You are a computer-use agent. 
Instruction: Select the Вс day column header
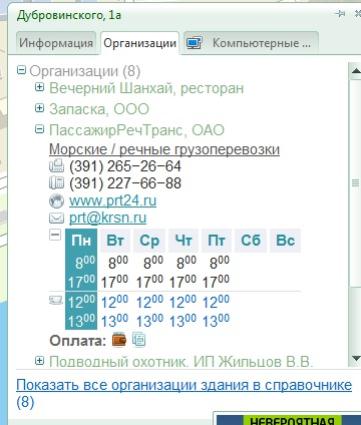(285, 240)
